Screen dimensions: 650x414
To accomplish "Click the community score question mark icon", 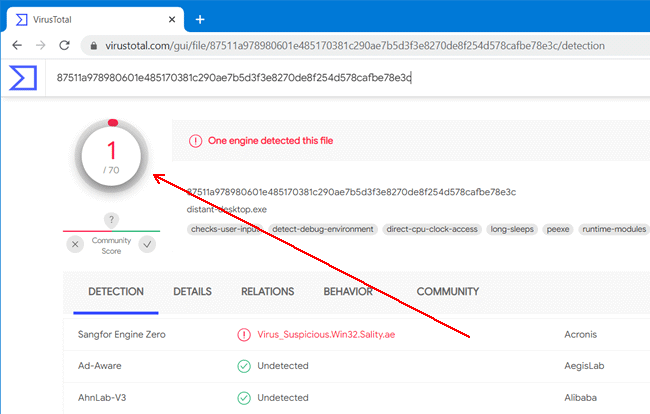I will click(x=112, y=220).
